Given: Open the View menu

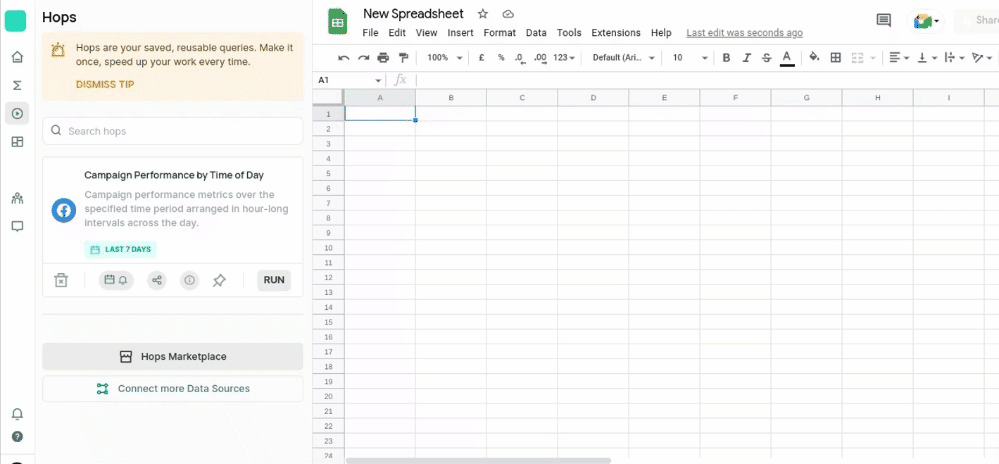Looking at the screenshot, I should 426,33.
